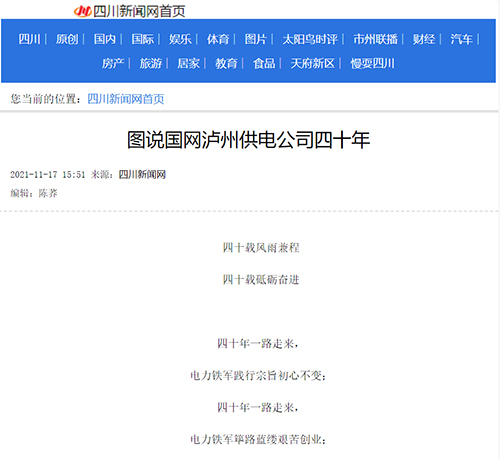The width and height of the screenshot is (500, 459).
Task: Open 太阳鸟时评 column
Action: pyautogui.click(x=310, y=39)
